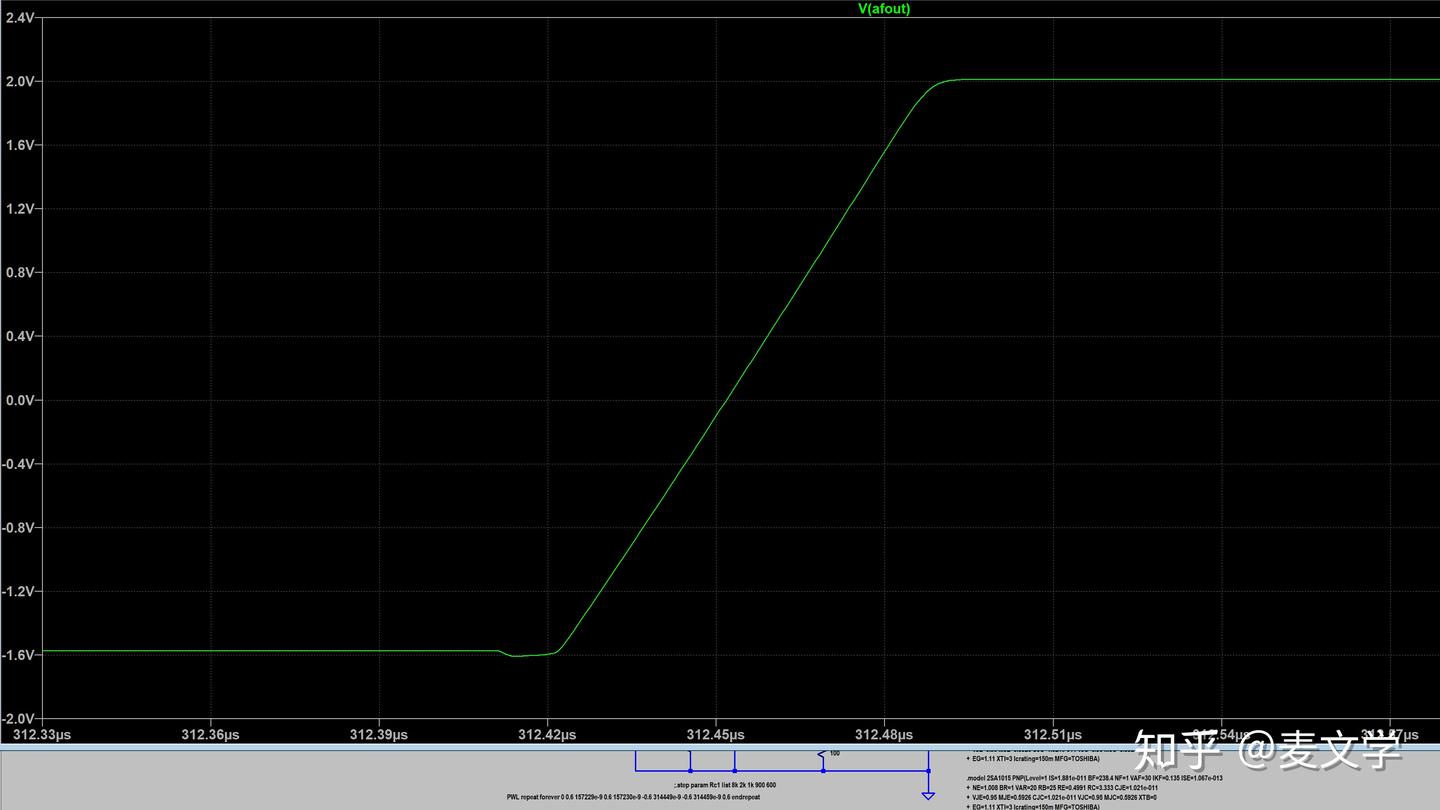Click the 312.45µs time axis label
1440x810 pixels.
click(x=716, y=734)
